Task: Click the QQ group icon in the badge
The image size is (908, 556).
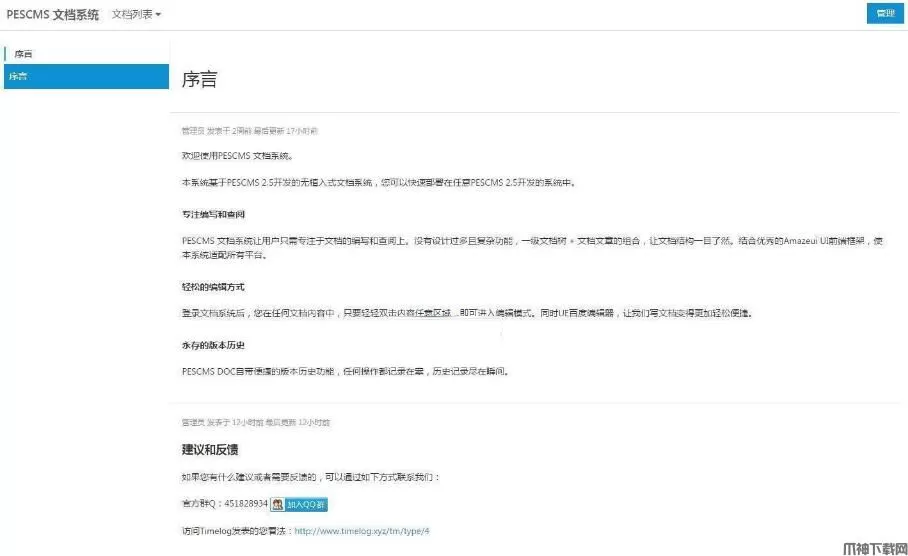Action: pyautogui.click(x=278, y=504)
